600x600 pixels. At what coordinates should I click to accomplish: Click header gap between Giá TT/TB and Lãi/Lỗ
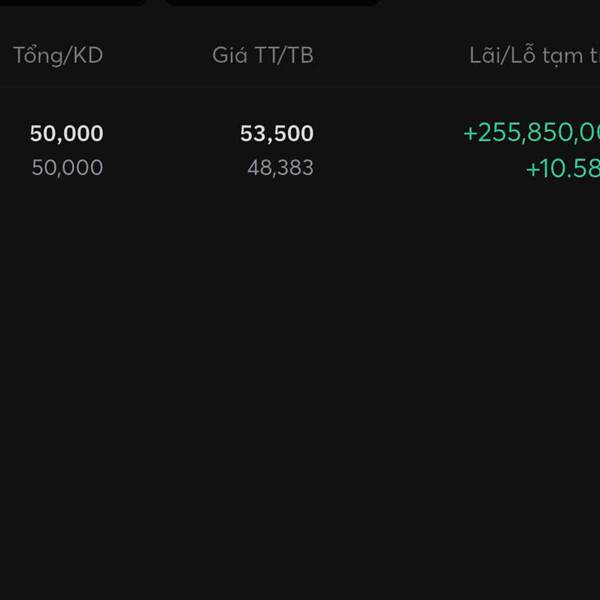[x=390, y=55]
